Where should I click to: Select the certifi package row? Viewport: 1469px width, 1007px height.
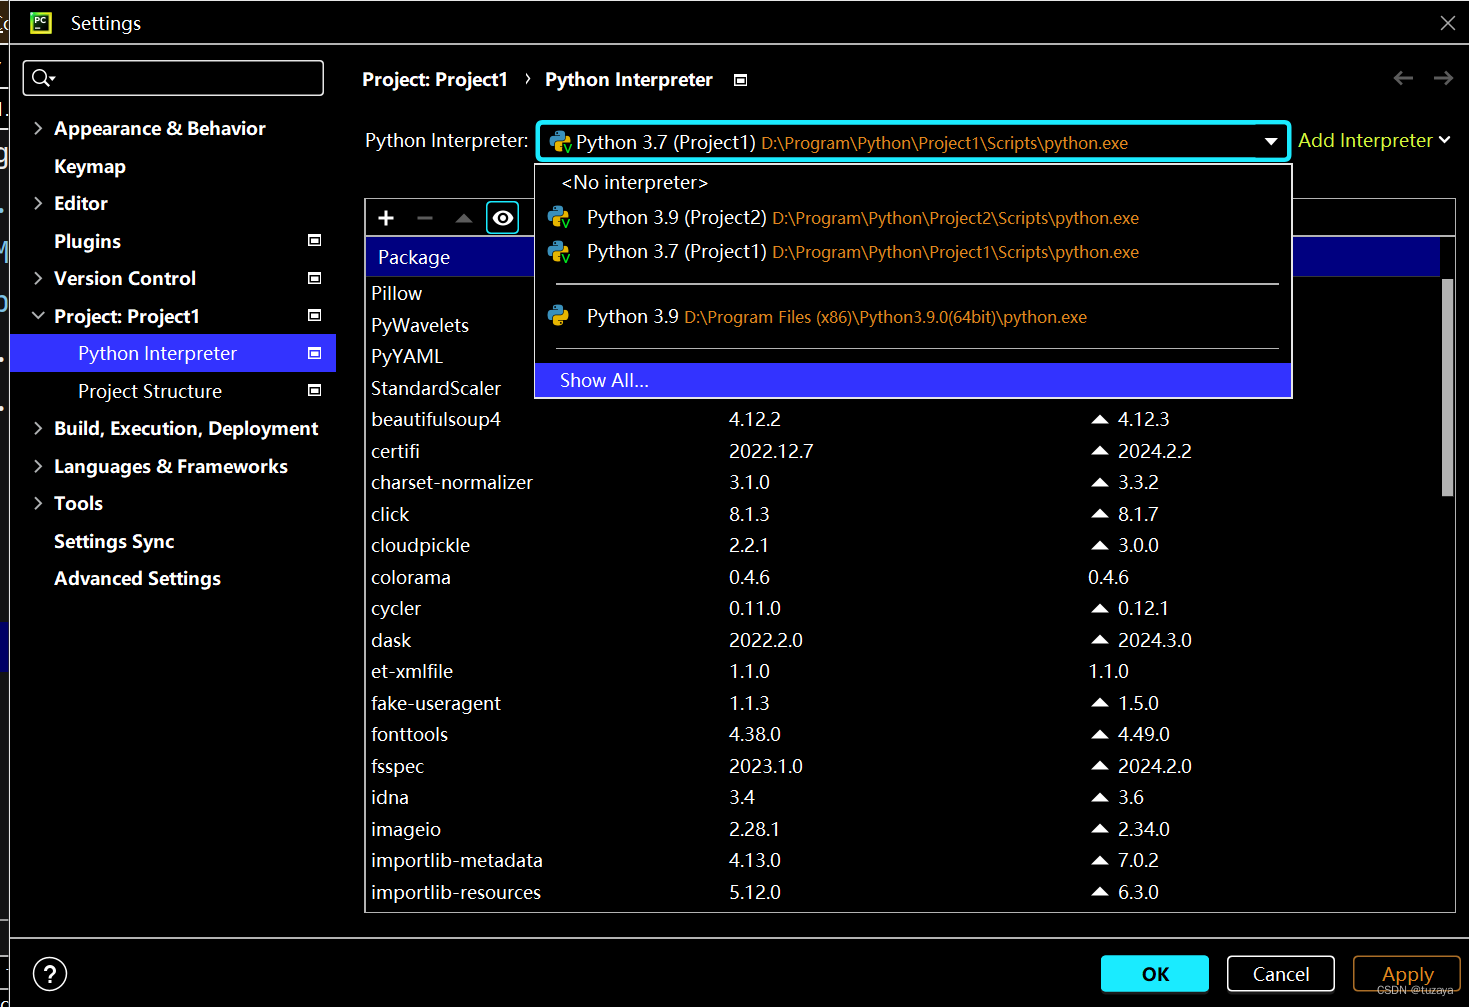coord(903,451)
